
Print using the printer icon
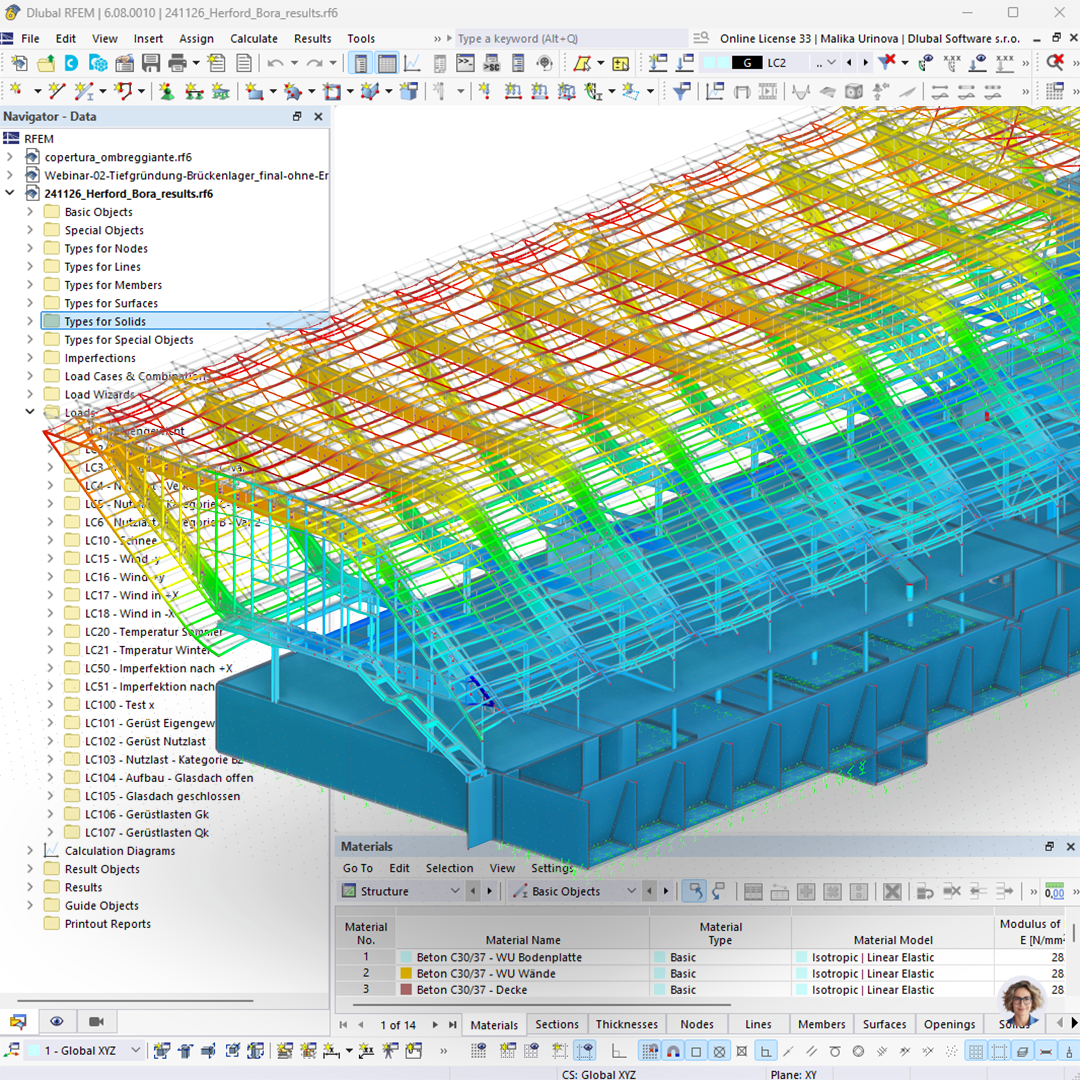178,63
